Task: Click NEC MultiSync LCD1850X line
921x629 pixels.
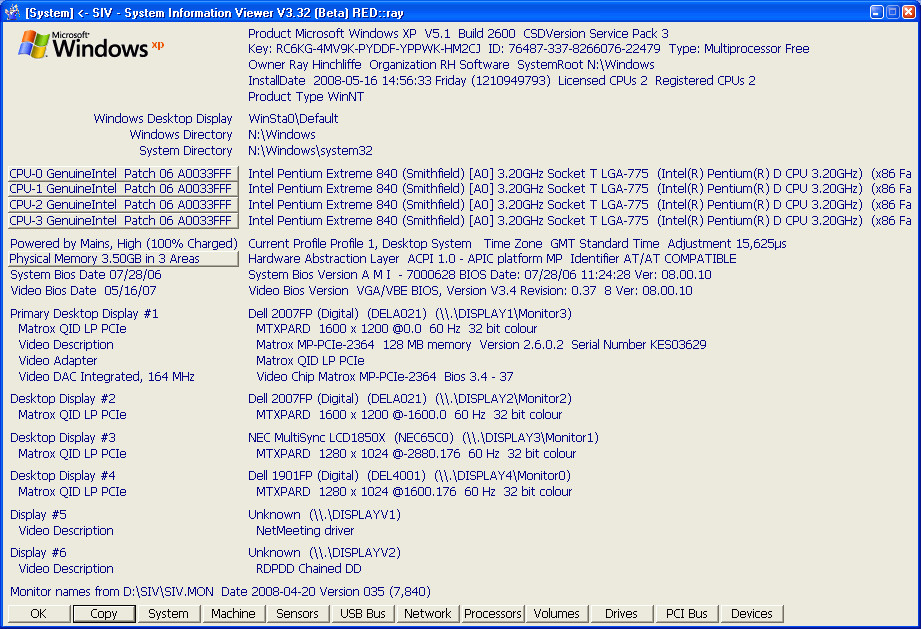Action: point(423,438)
